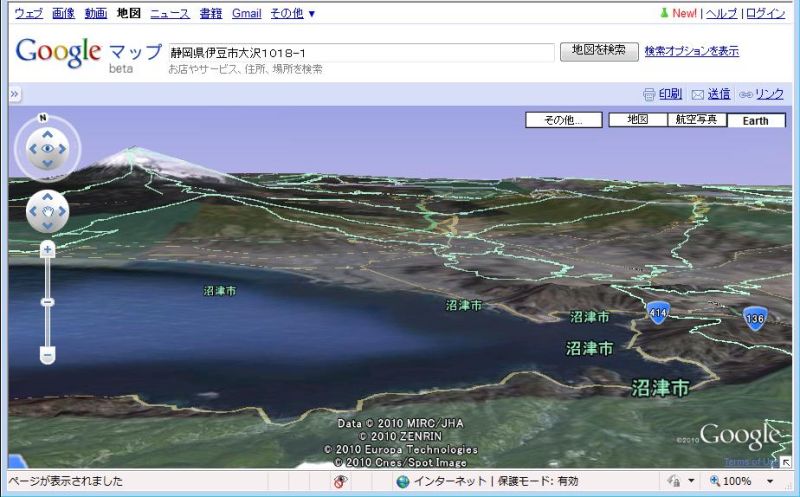Rotate the view right with the look joystick
Image resolution: width=800 pixels, height=497 pixels.
pos(62,149)
